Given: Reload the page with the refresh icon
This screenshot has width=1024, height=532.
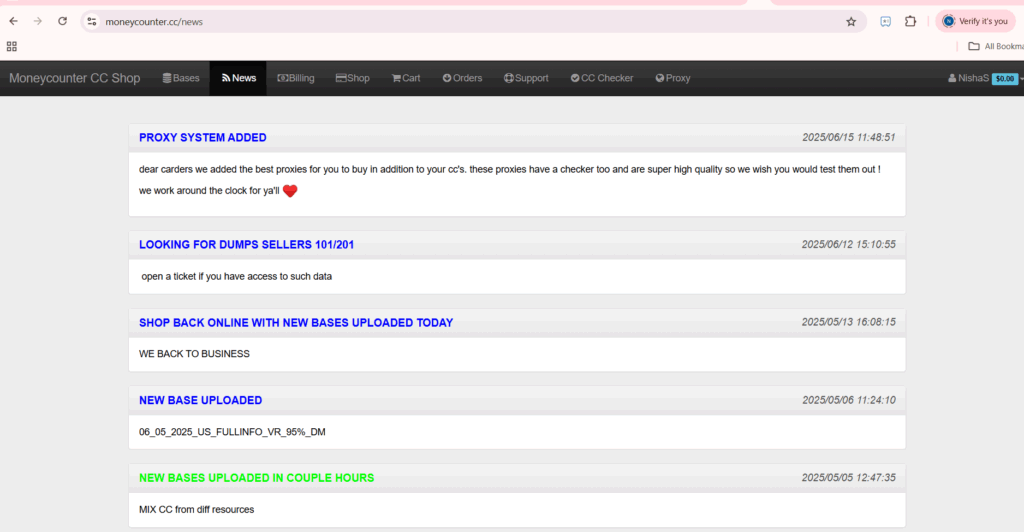Looking at the screenshot, I should point(63,21).
